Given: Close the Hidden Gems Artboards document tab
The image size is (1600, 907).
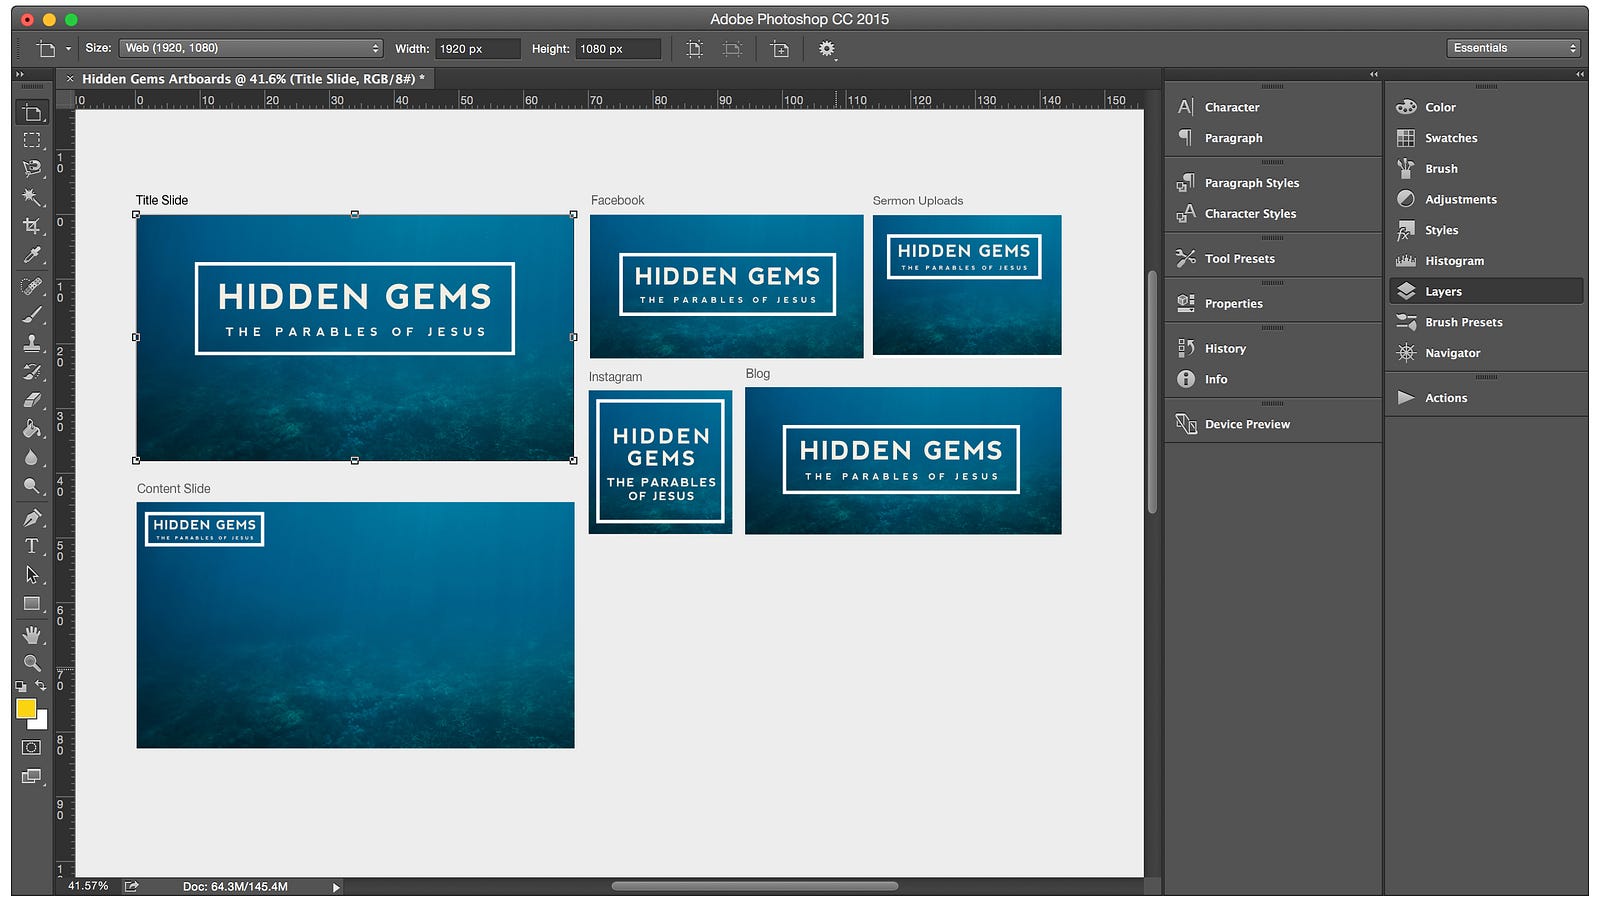Looking at the screenshot, I should tap(70, 78).
